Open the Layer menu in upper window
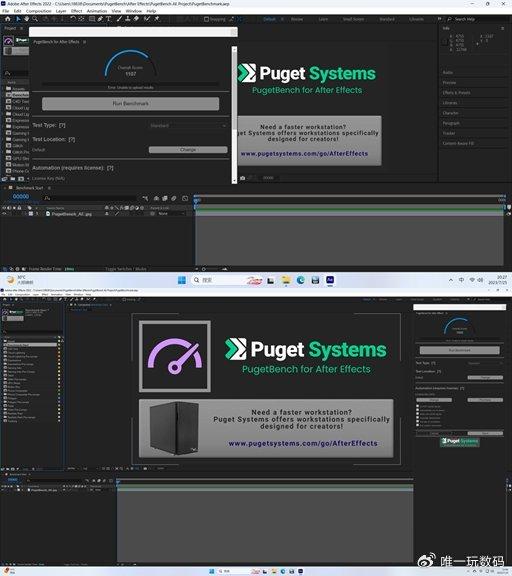Image resolution: width=512 pixels, height=576 pixels. tap(61, 11)
